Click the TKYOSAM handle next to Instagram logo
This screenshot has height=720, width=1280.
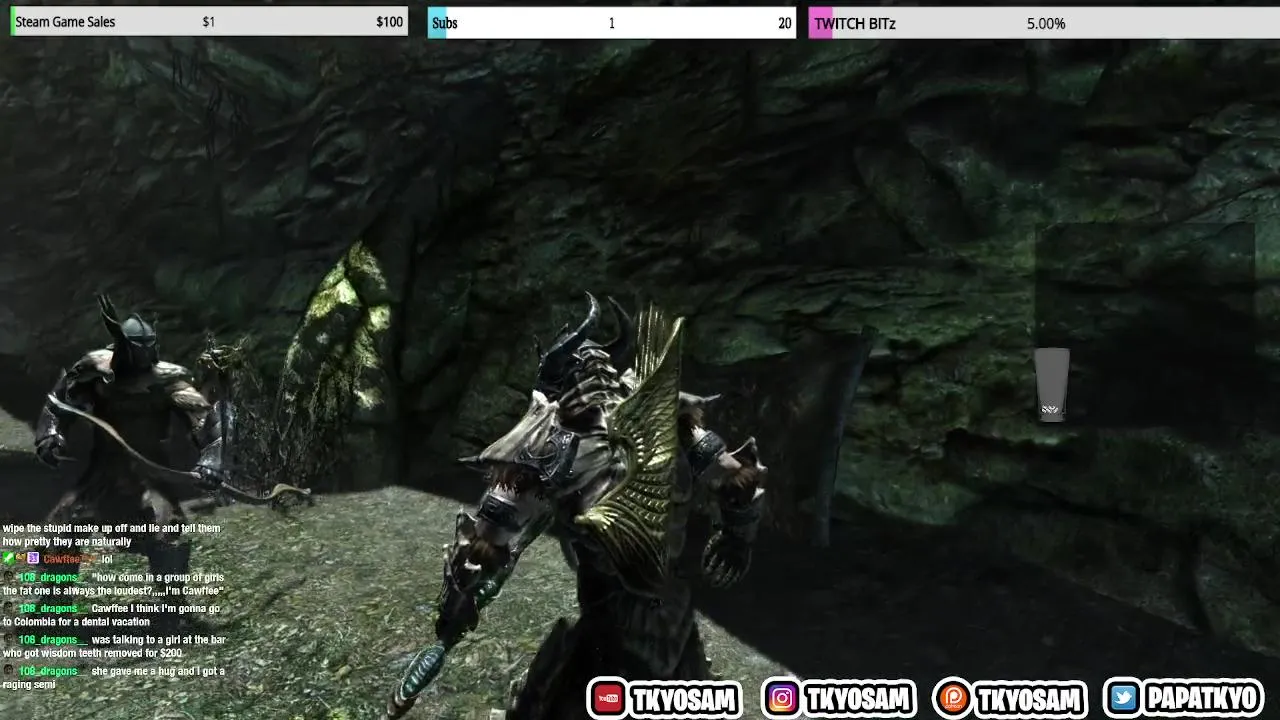click(859, 699)
